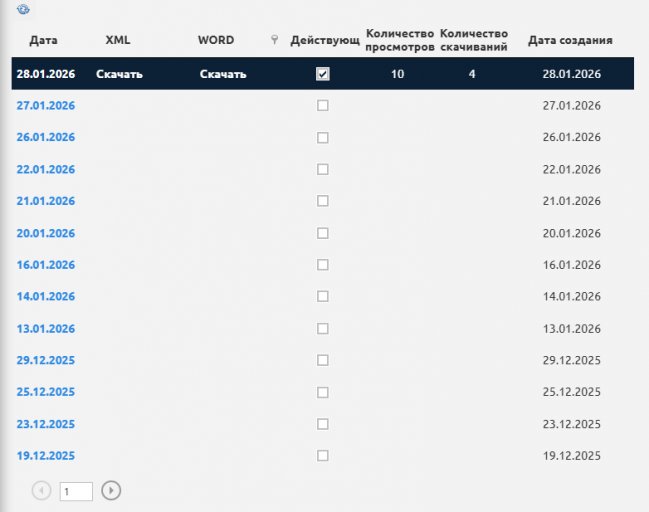
Task: Download XML for 28.01.2026
Action: 119,74
